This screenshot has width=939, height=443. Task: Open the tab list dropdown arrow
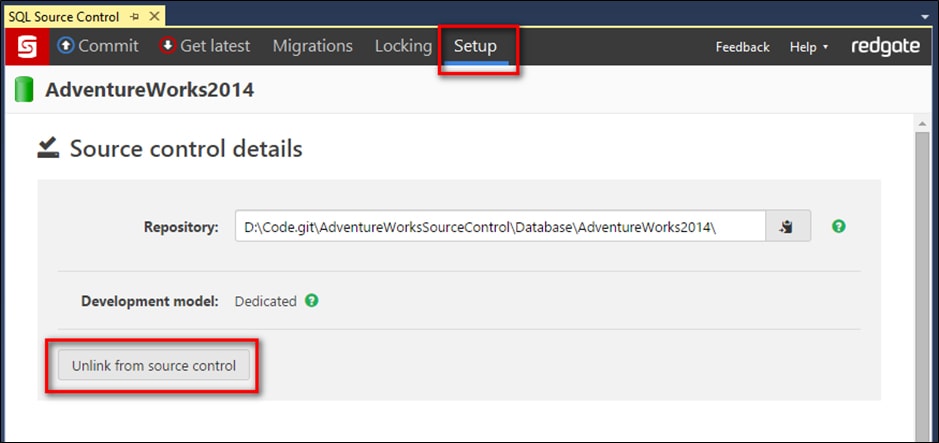pos(925,17)
